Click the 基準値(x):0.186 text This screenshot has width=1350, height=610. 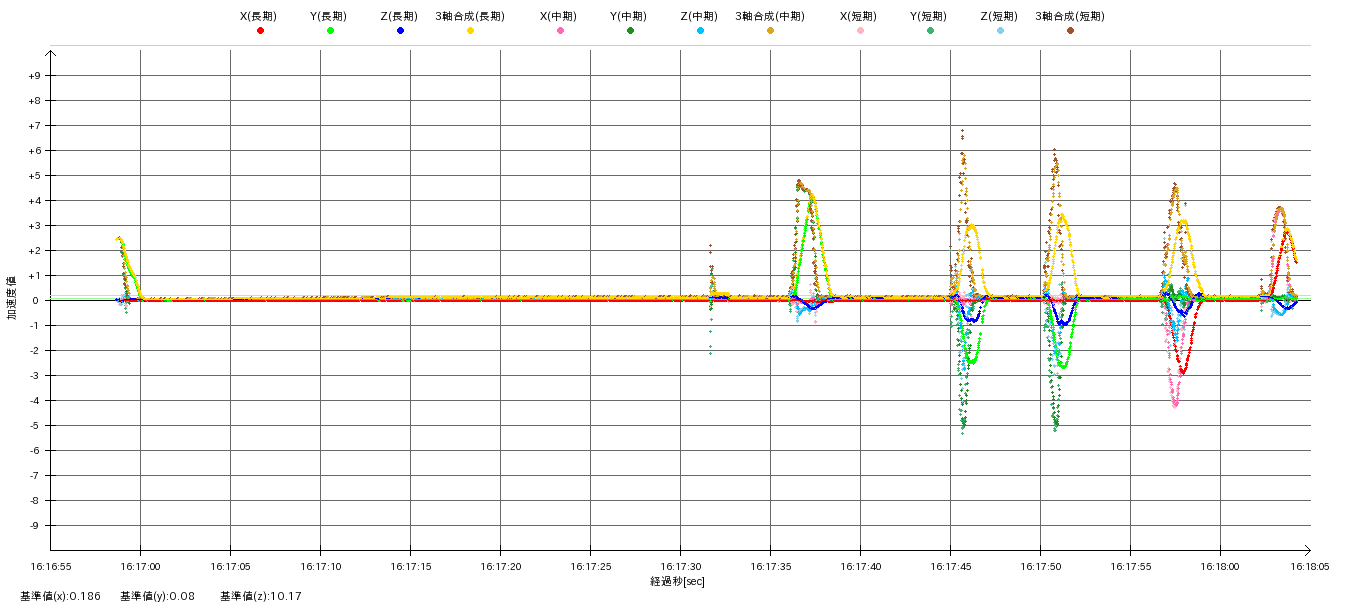(60, 597)
